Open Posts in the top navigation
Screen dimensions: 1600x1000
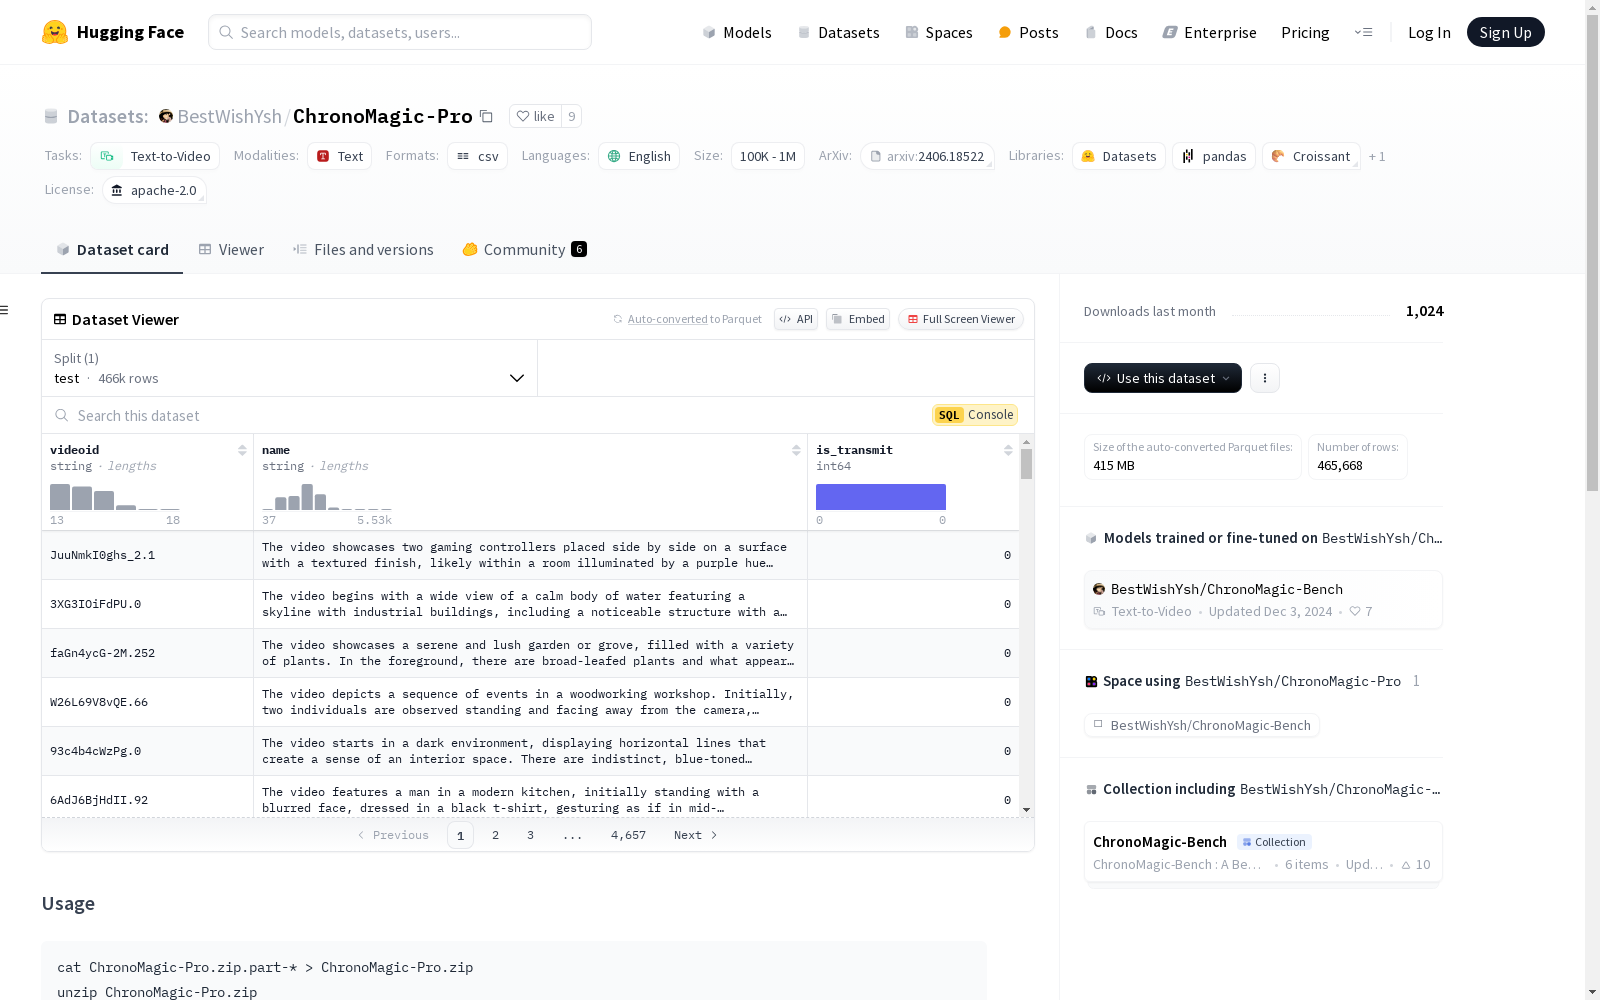[1028, 32]
